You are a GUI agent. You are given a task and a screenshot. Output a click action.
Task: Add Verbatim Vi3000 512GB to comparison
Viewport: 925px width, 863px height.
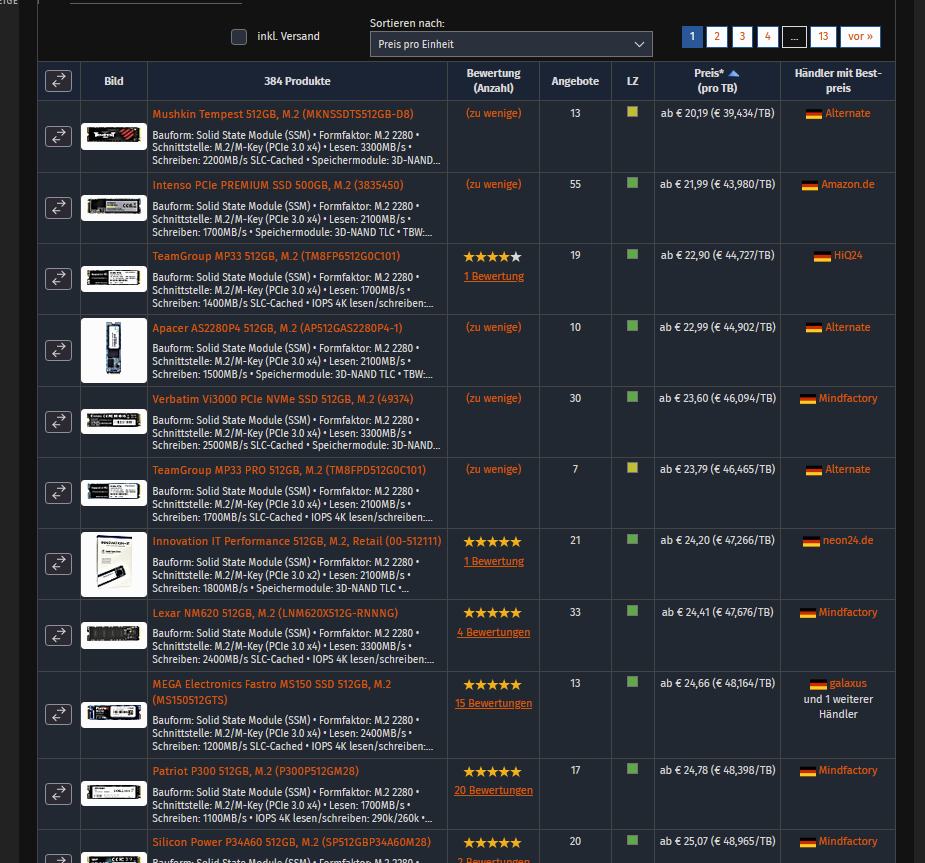tap(58, 422)
